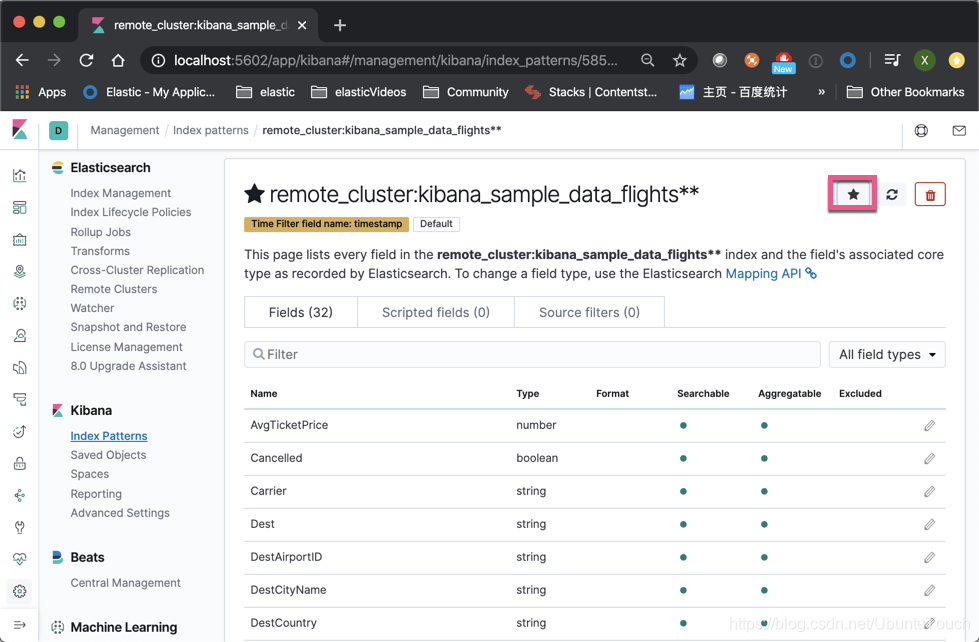979x642 pixels.
Task: Open Watcher in the management menu
Action: pos(92,308)
